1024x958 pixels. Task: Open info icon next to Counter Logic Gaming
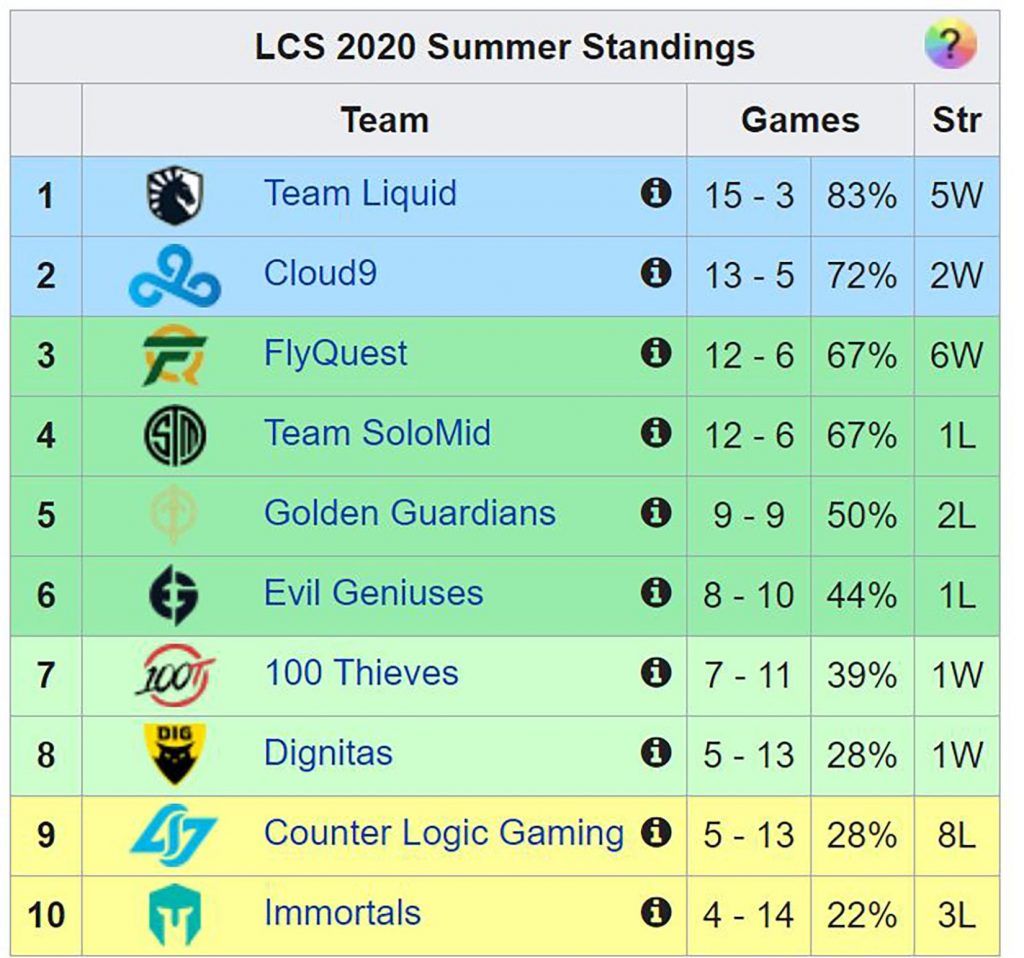click(x=655, y=832)
